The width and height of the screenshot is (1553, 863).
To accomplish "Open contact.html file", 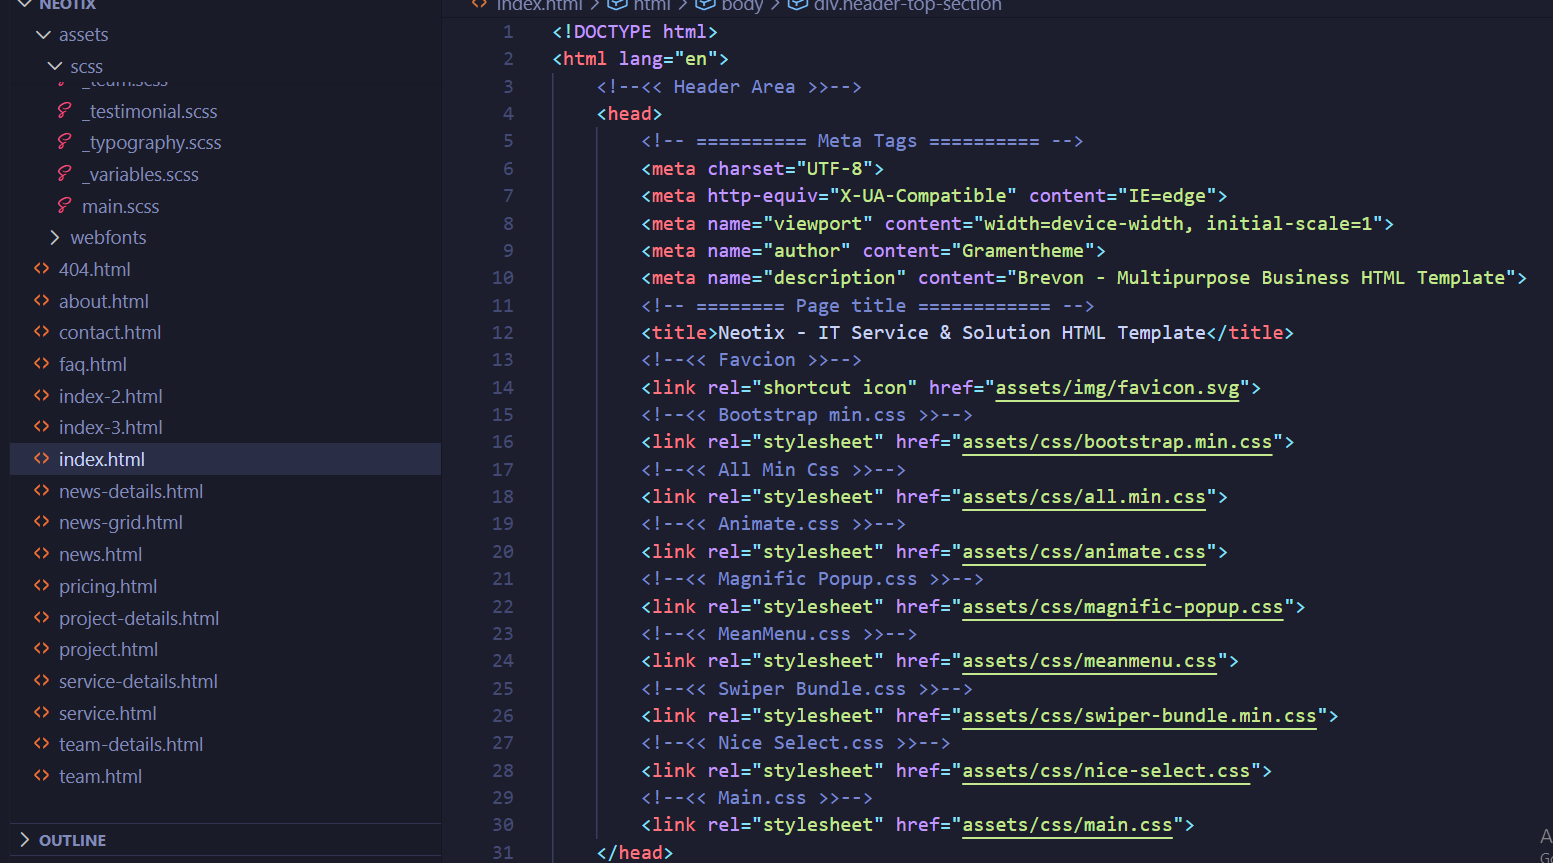I will pyautogui.click(x=110, y=332).
